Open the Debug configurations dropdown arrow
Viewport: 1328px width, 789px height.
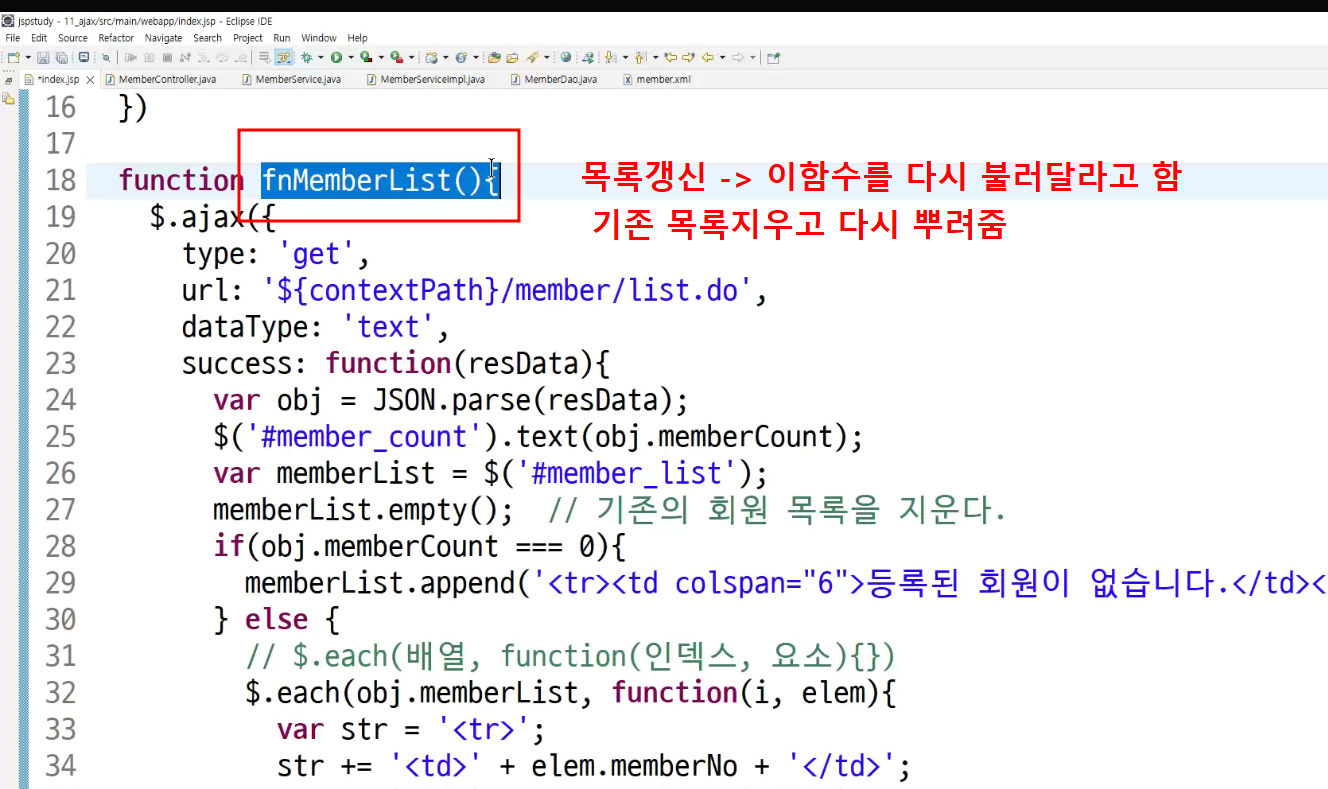click(x=321, y=58)
